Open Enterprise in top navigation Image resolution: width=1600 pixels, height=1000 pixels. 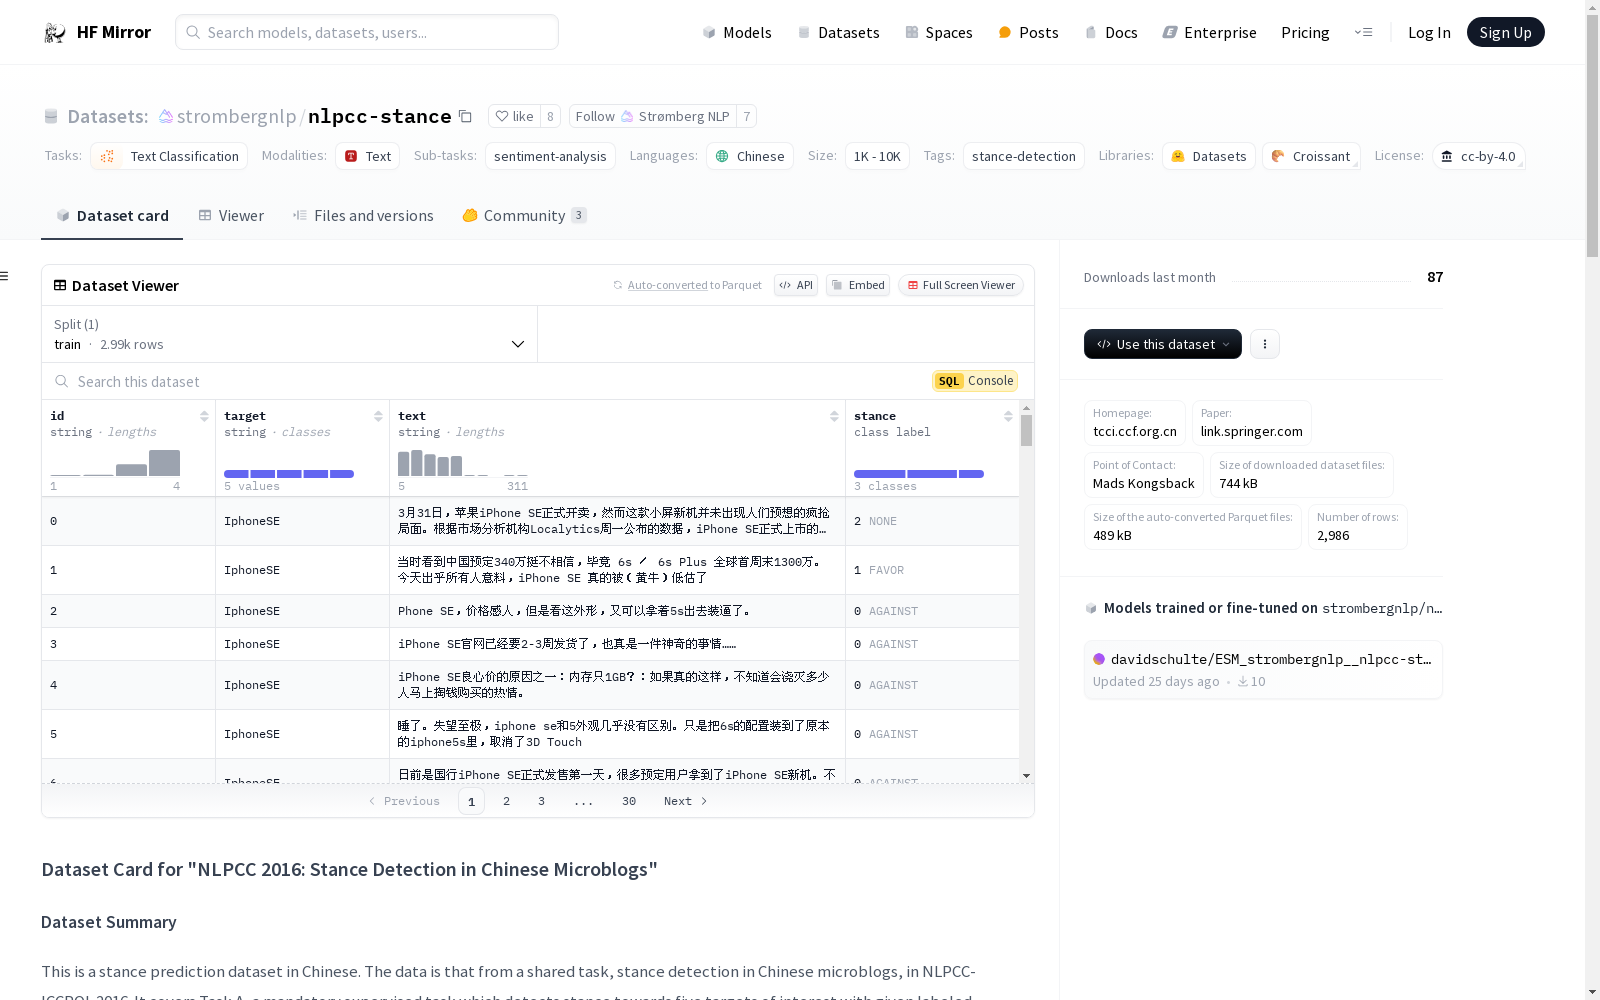(1209, 32)
